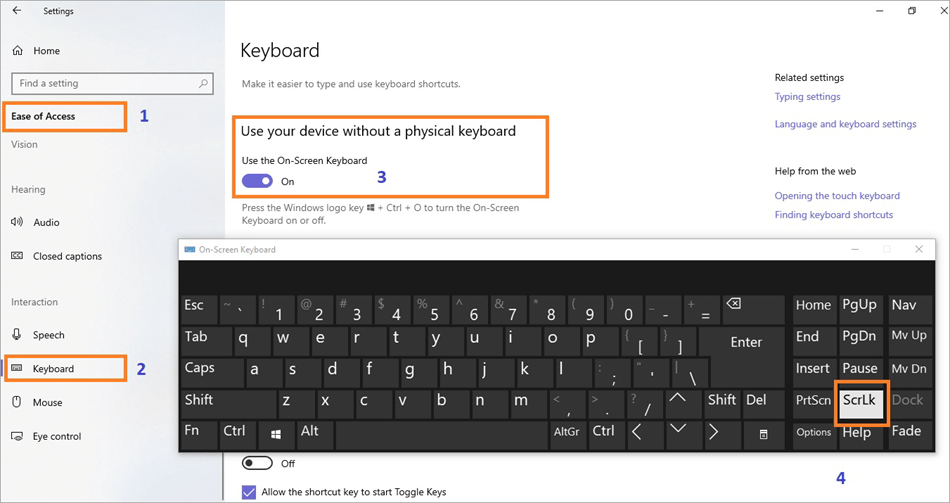Select Keyboard in the sidebar
950x503 pixels.
43,368
